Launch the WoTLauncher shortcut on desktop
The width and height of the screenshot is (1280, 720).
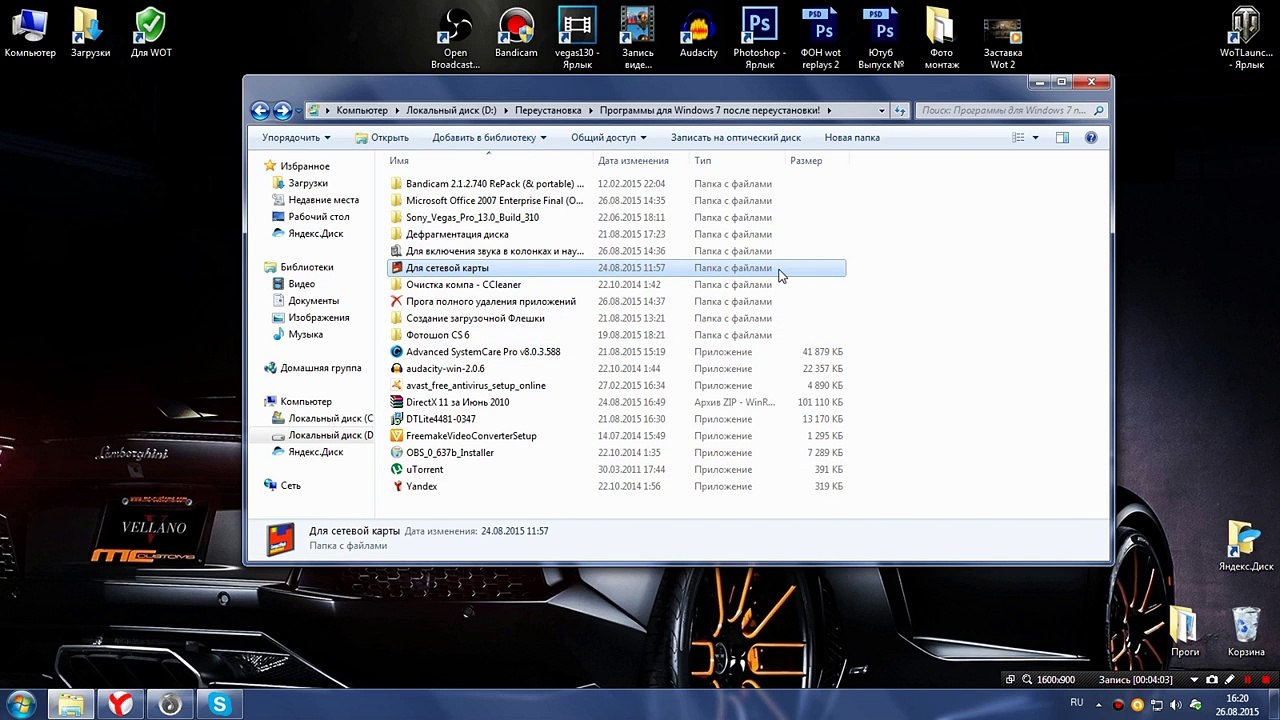click(x=1245, y=39)
